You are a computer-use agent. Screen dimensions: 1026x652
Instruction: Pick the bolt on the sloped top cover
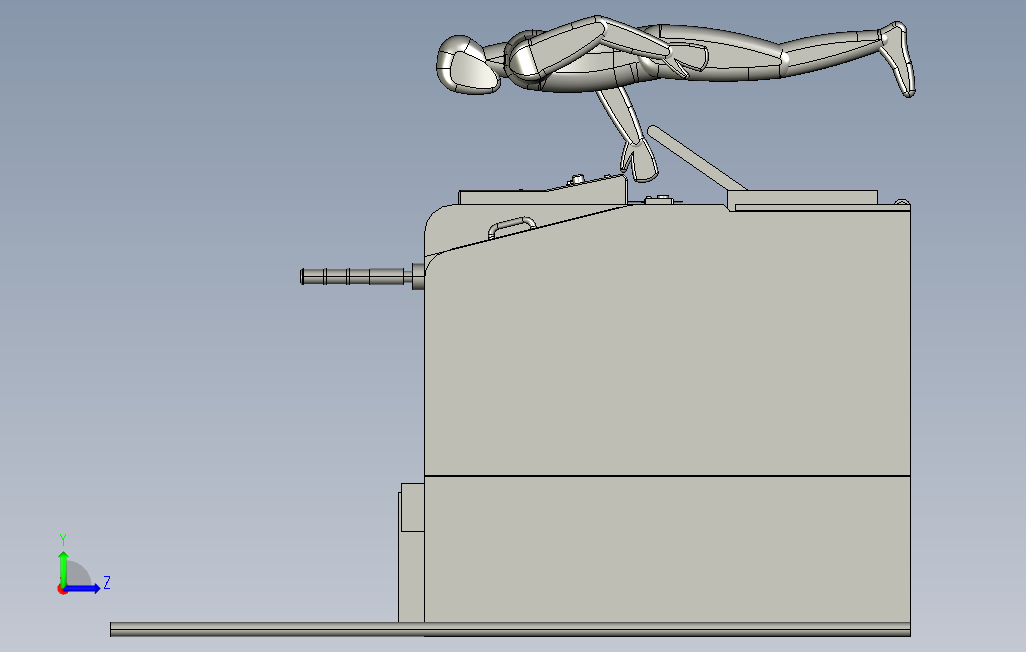(x=577, y=179)
